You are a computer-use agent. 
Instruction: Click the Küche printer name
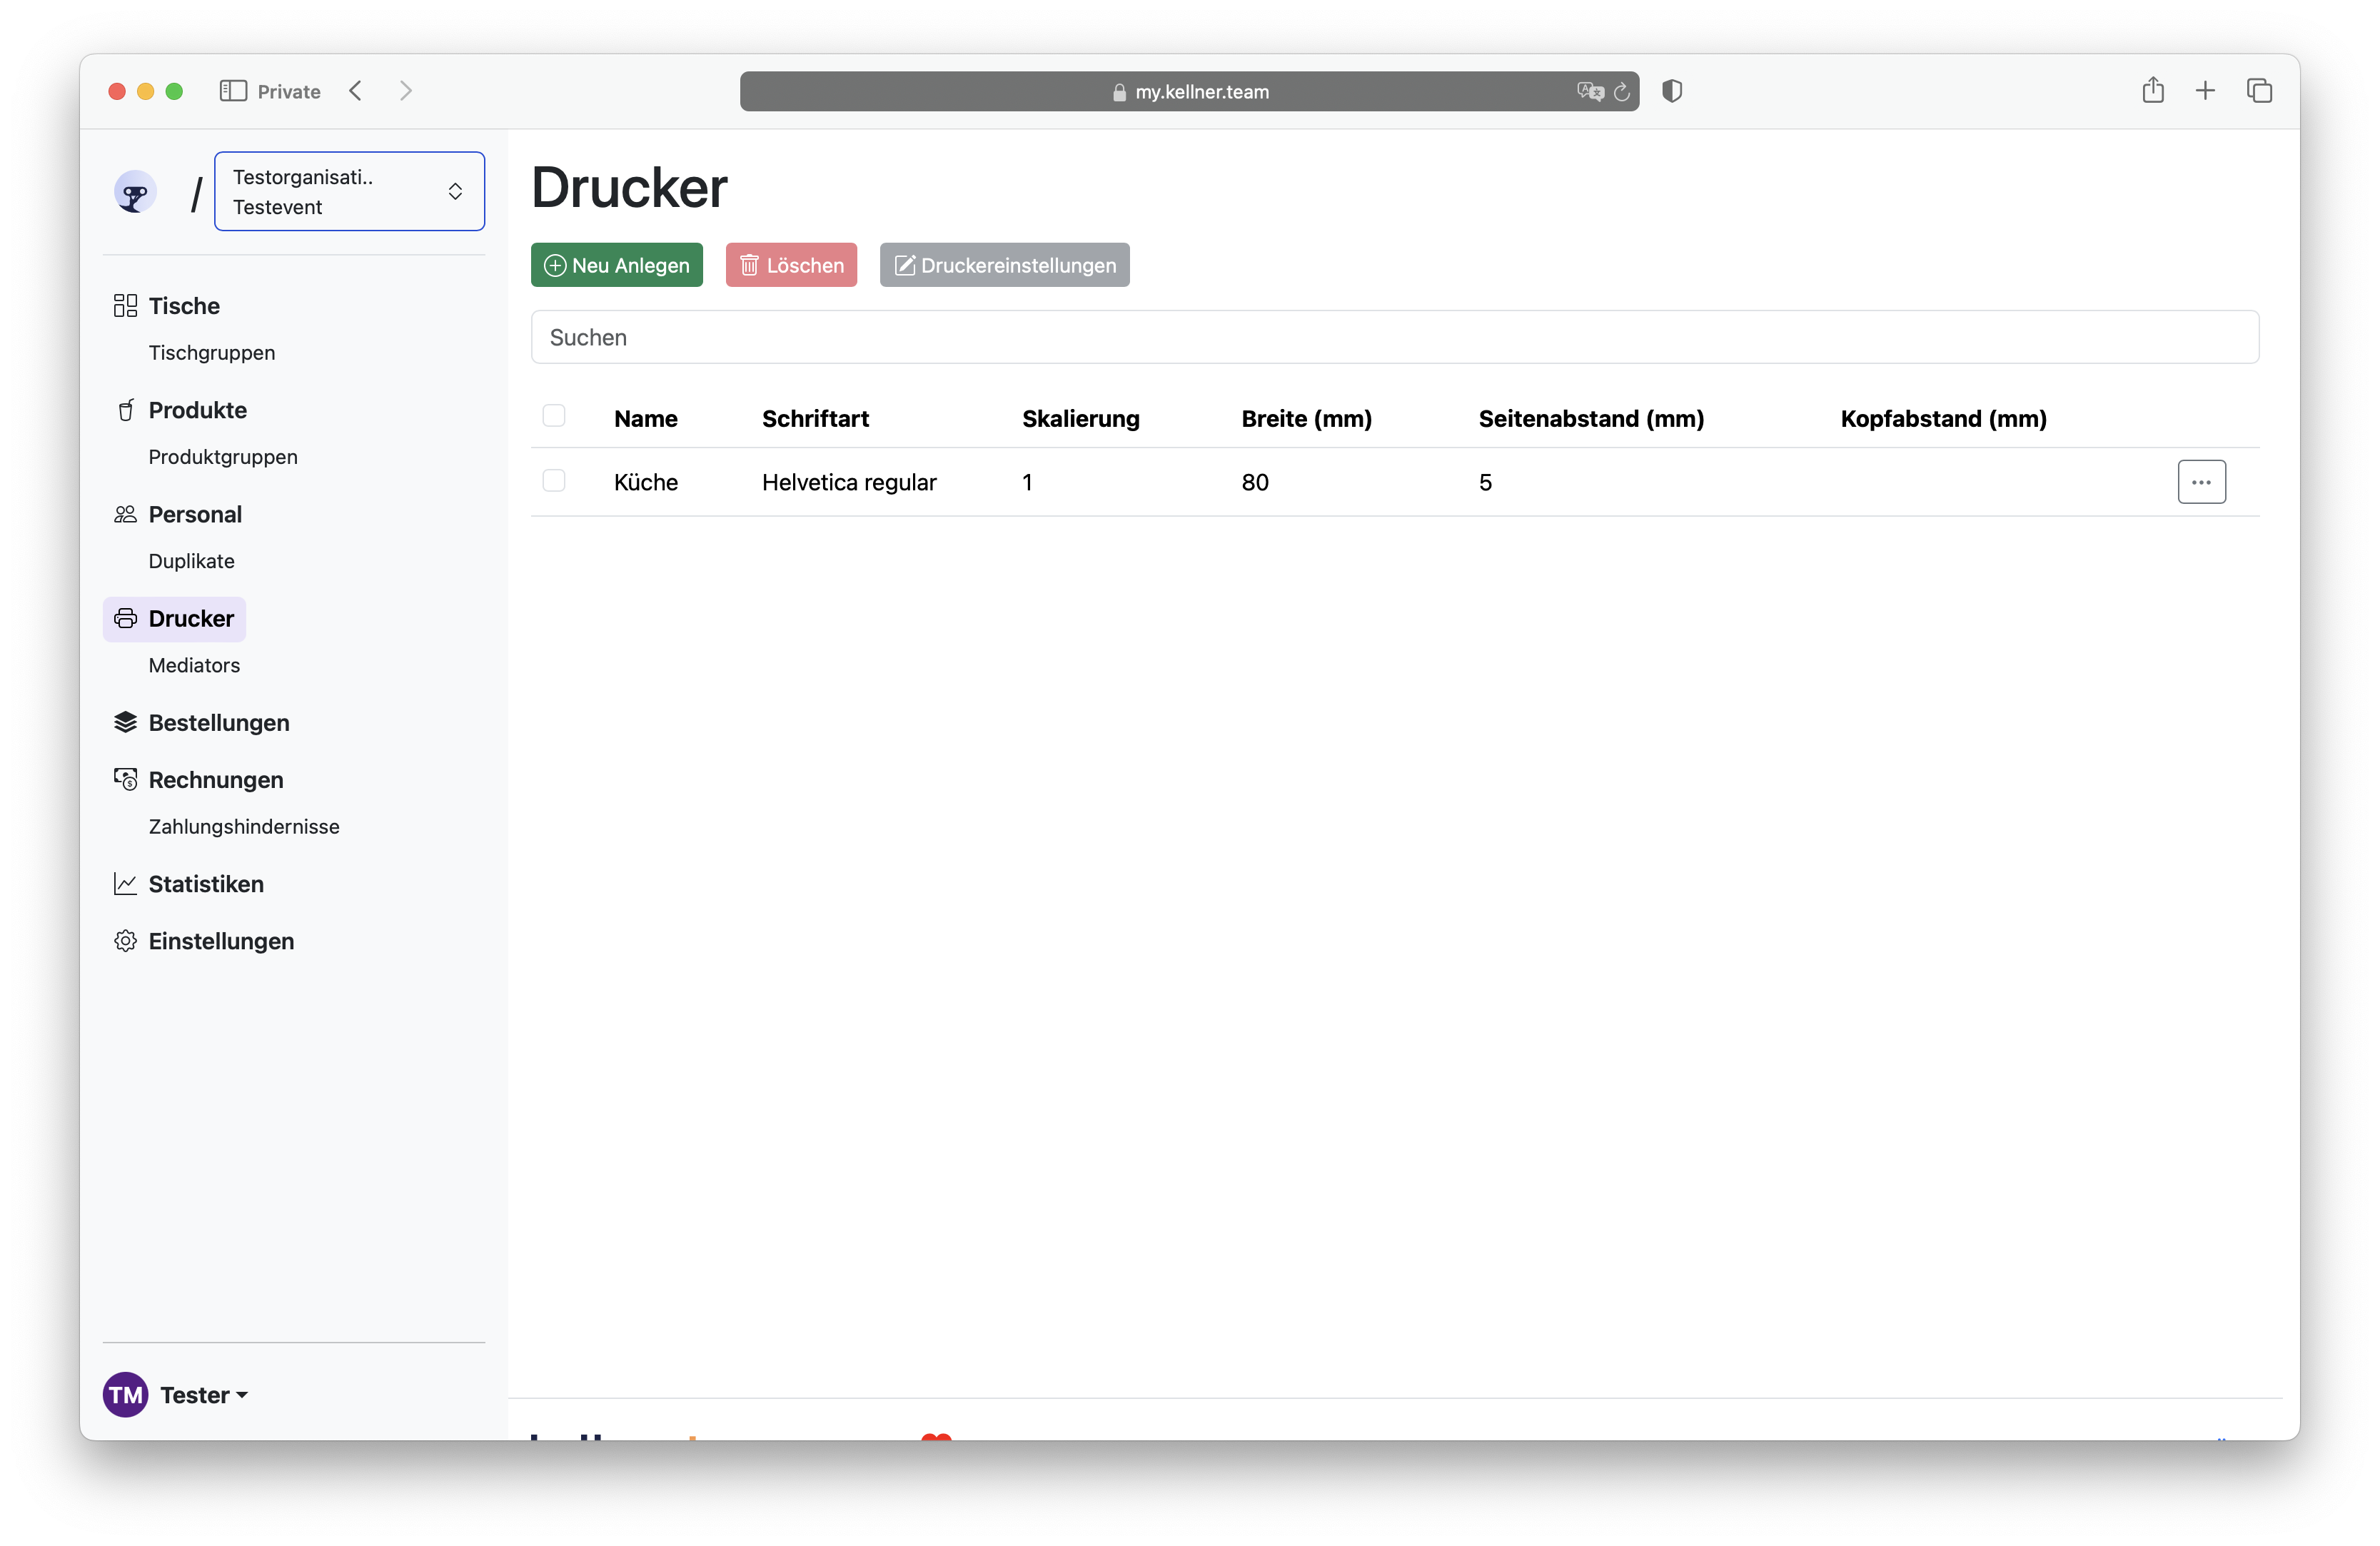pyautogui.click(x=646, y=482)
